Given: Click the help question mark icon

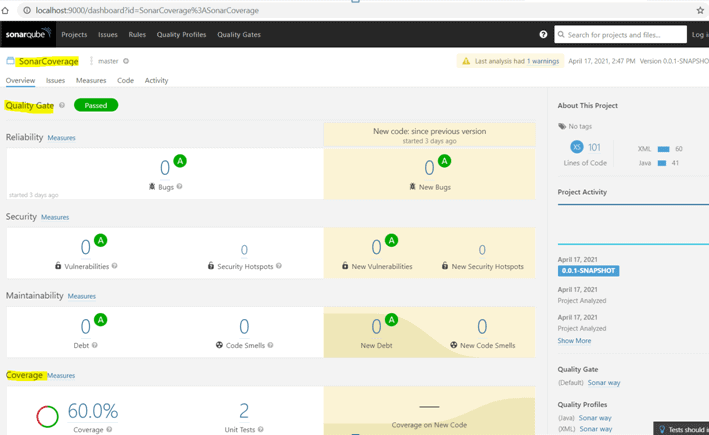Looking at the screenshot, I should click(x=543, y=34).
